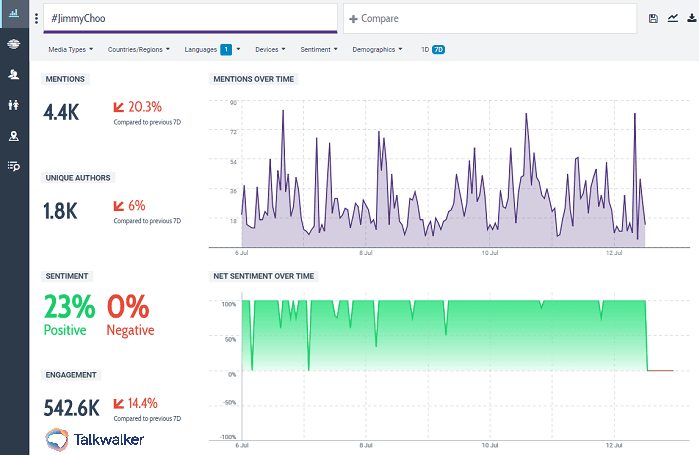
Task: Click the Compare topic field
Action: (x=490, y=19)
